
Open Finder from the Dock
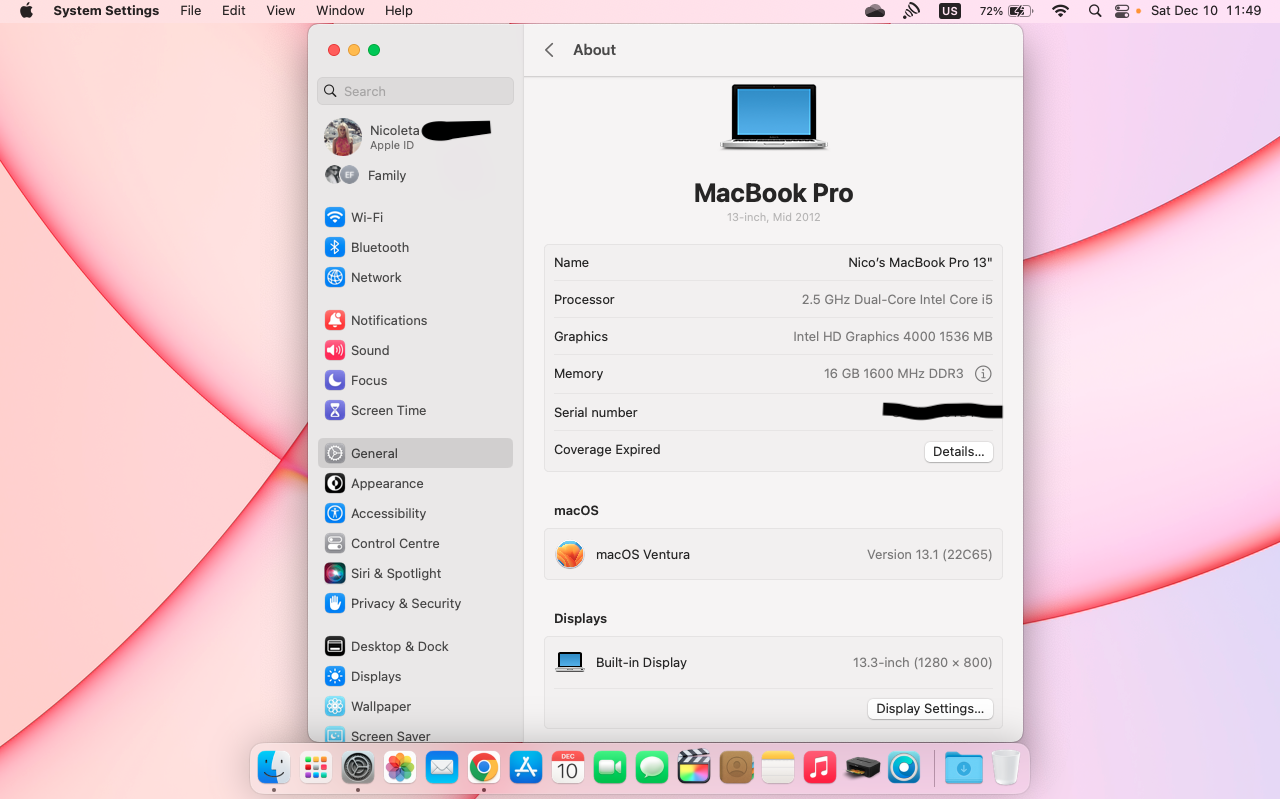click(x=274, y=768)
